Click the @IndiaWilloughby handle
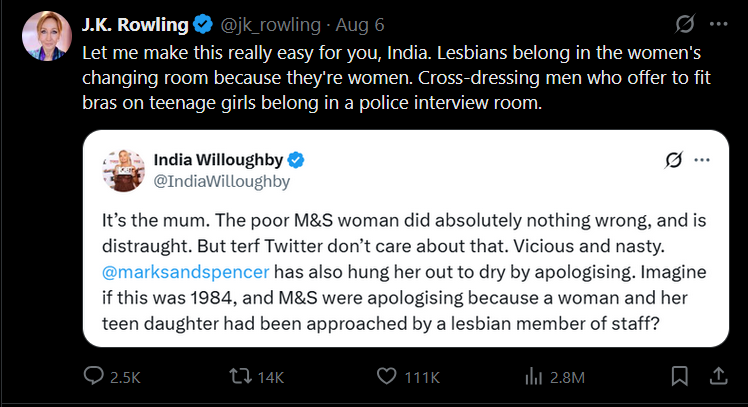 (x=222, y=181)
